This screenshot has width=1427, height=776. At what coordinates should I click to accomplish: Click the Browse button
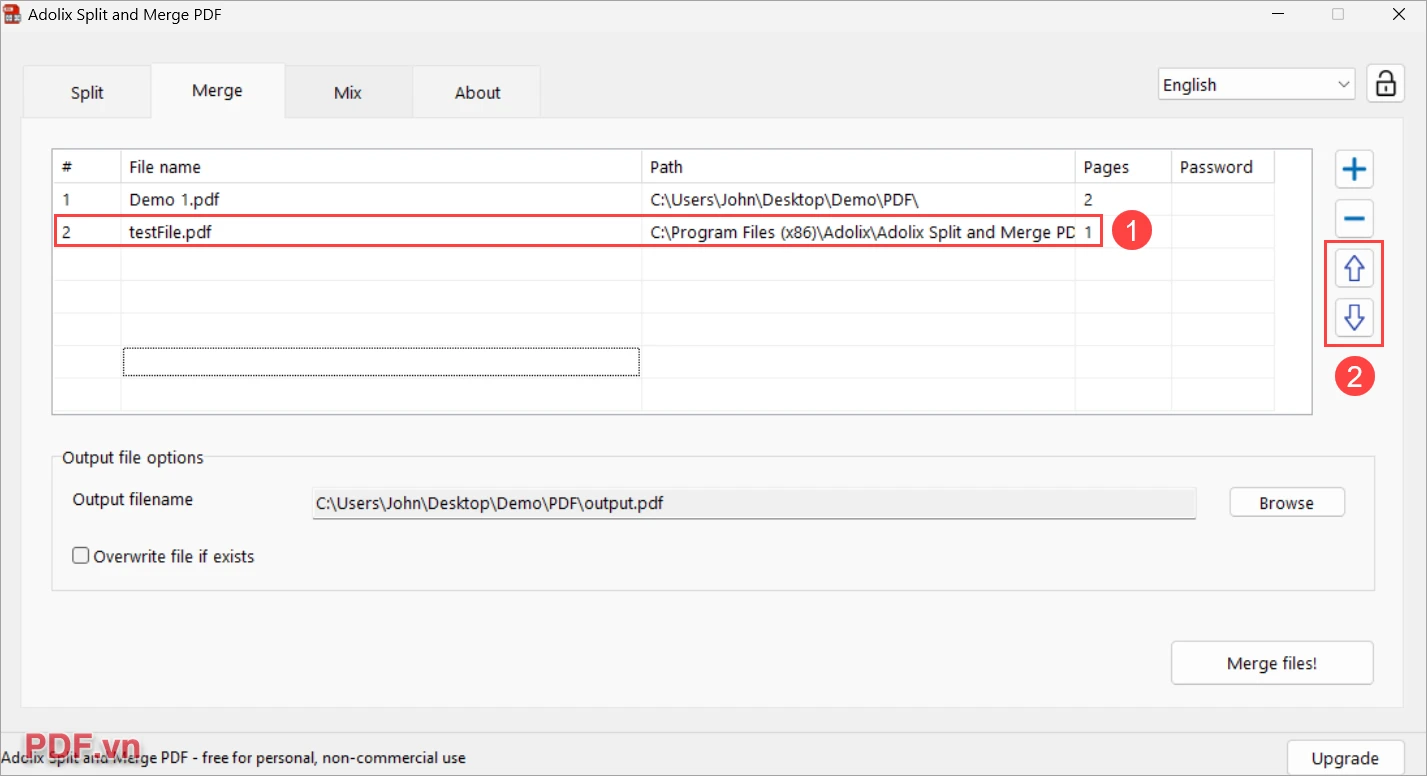click(x=1286, y=503)
